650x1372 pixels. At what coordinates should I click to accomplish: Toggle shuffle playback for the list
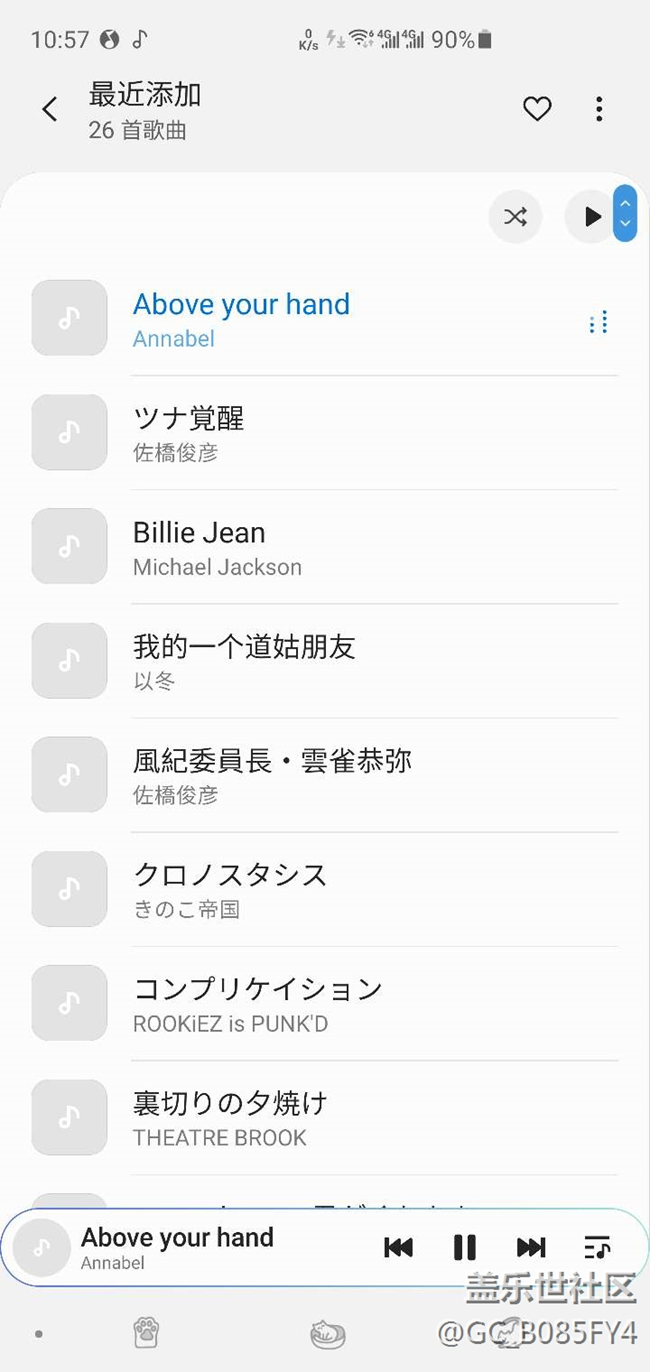tap(515, 216)
